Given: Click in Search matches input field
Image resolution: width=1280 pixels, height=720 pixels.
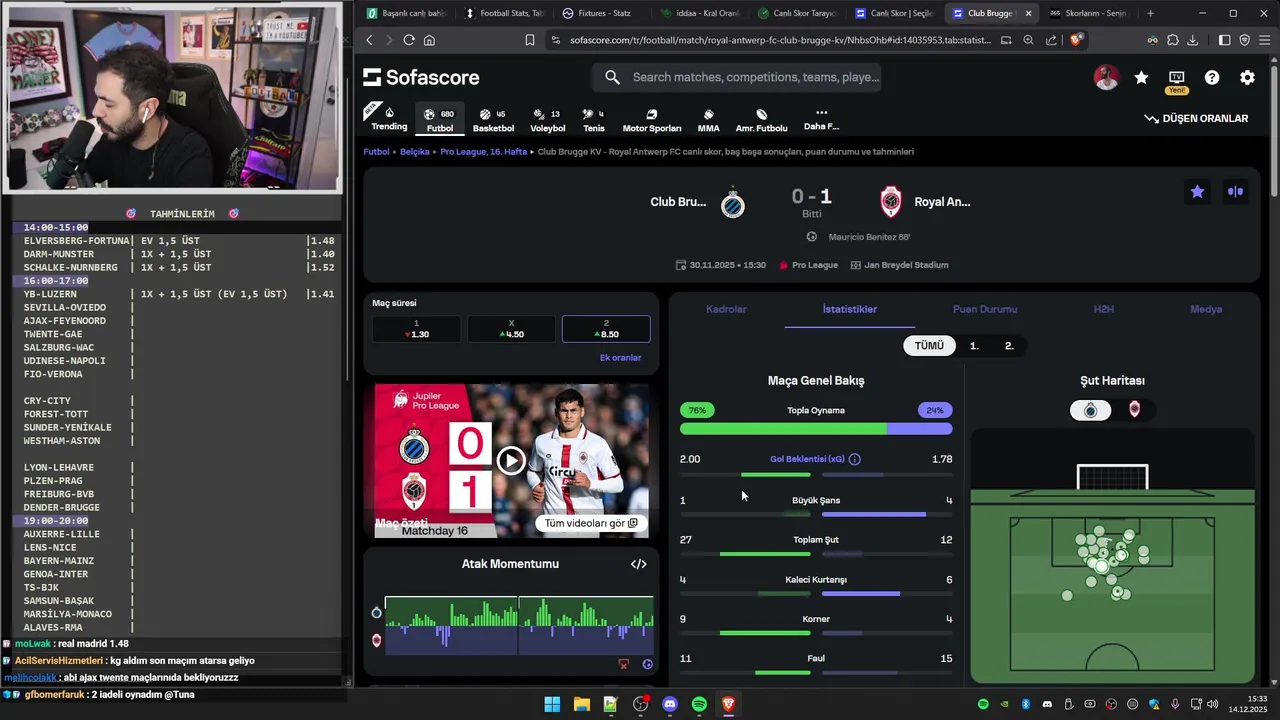Looking at the screenshot, I should [x=755, y=77].
